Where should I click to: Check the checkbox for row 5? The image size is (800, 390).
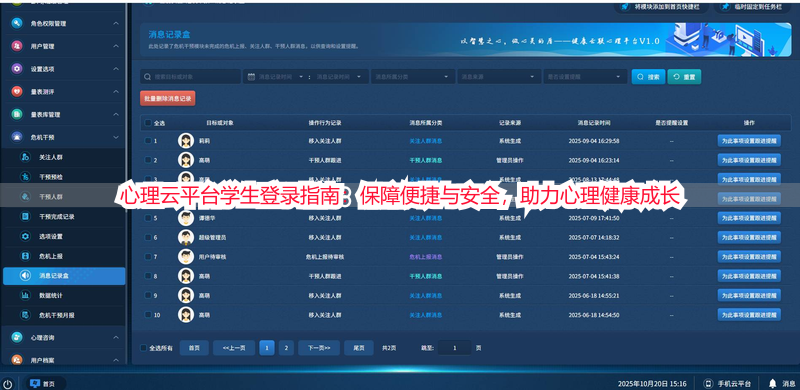coord(148,218)
